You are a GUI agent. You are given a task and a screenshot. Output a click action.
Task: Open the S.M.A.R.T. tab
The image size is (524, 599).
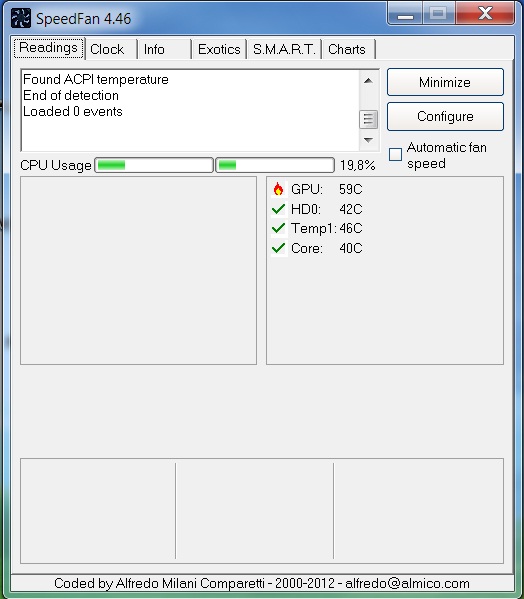(285, 49)
